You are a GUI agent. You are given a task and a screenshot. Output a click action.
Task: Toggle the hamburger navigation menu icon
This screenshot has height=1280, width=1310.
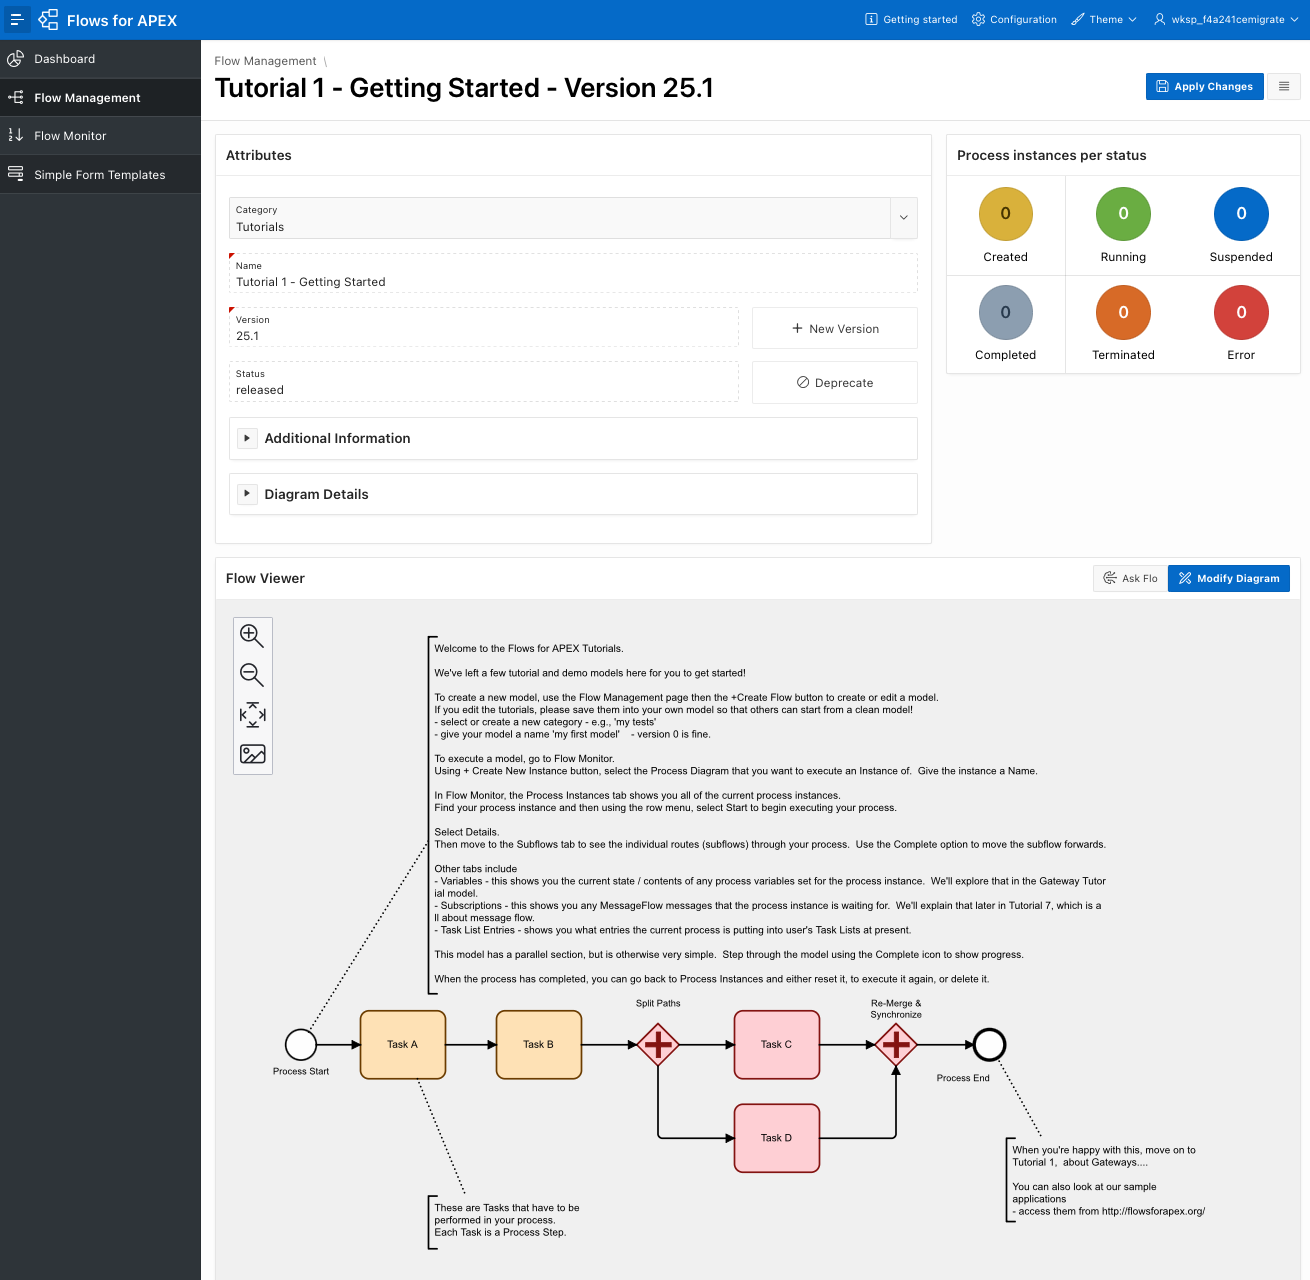tap(16, 19)
